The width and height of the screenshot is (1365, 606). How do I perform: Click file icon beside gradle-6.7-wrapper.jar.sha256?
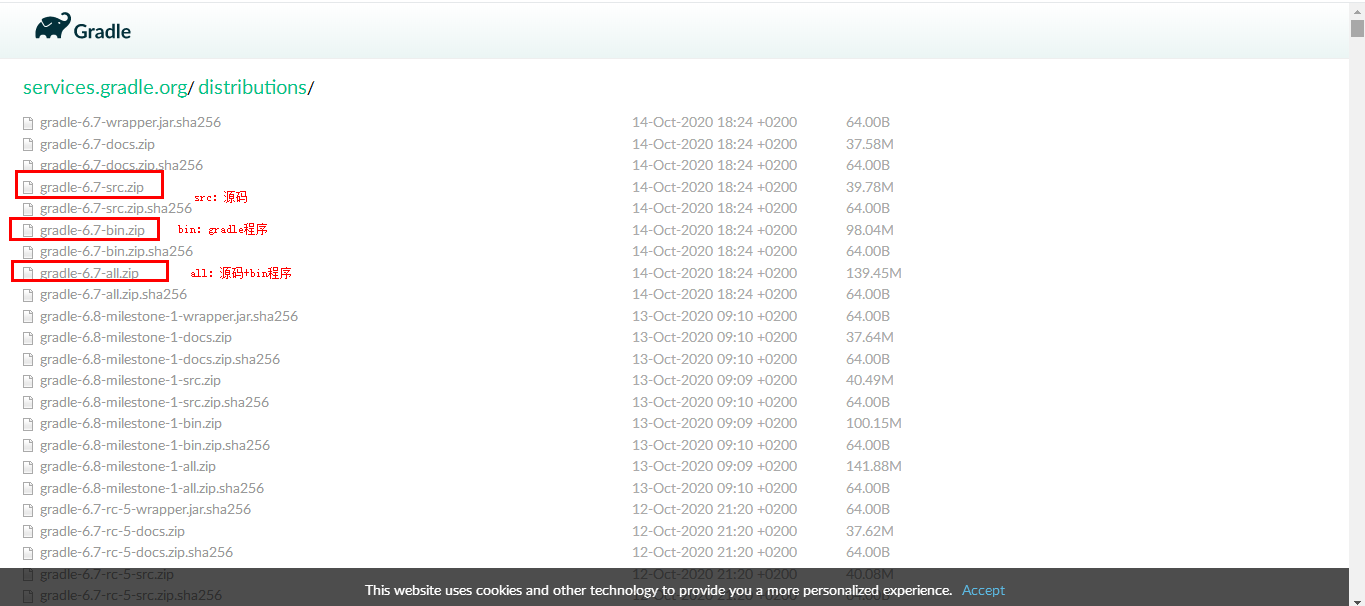point(29,123)
